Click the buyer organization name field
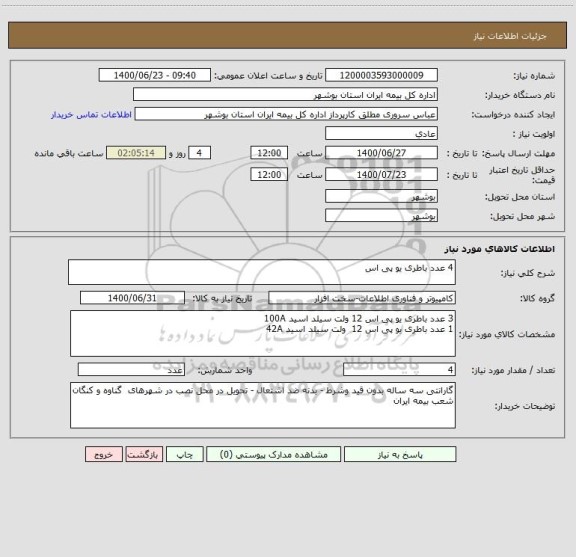 point(285,95)
